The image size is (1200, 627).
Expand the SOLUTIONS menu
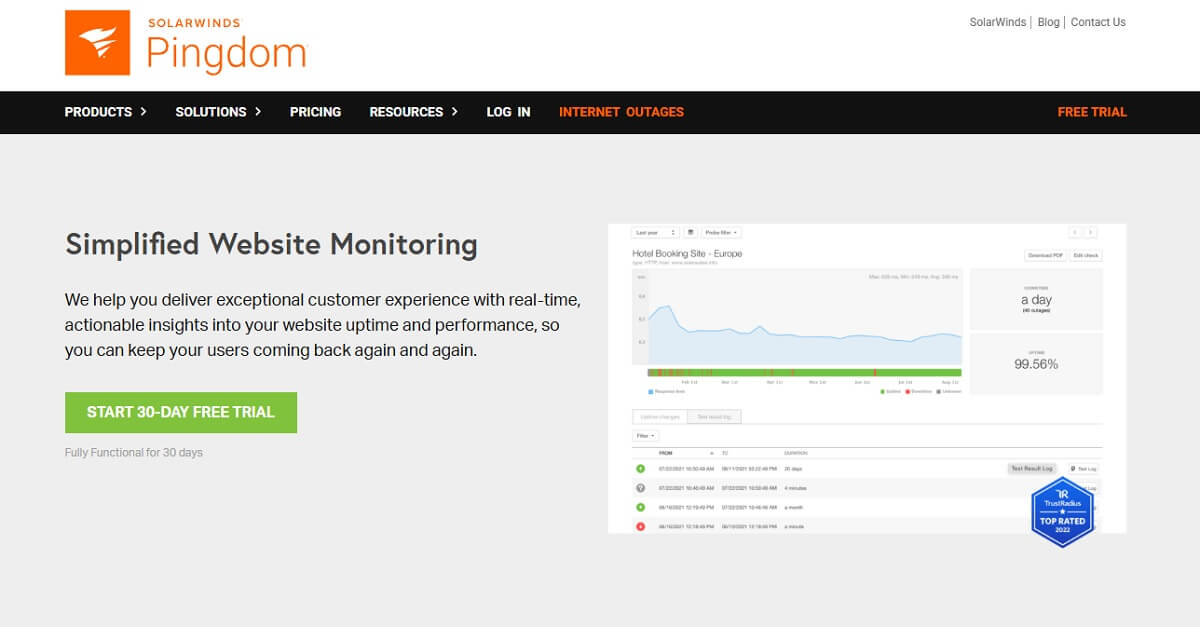(x=218, y=112)
